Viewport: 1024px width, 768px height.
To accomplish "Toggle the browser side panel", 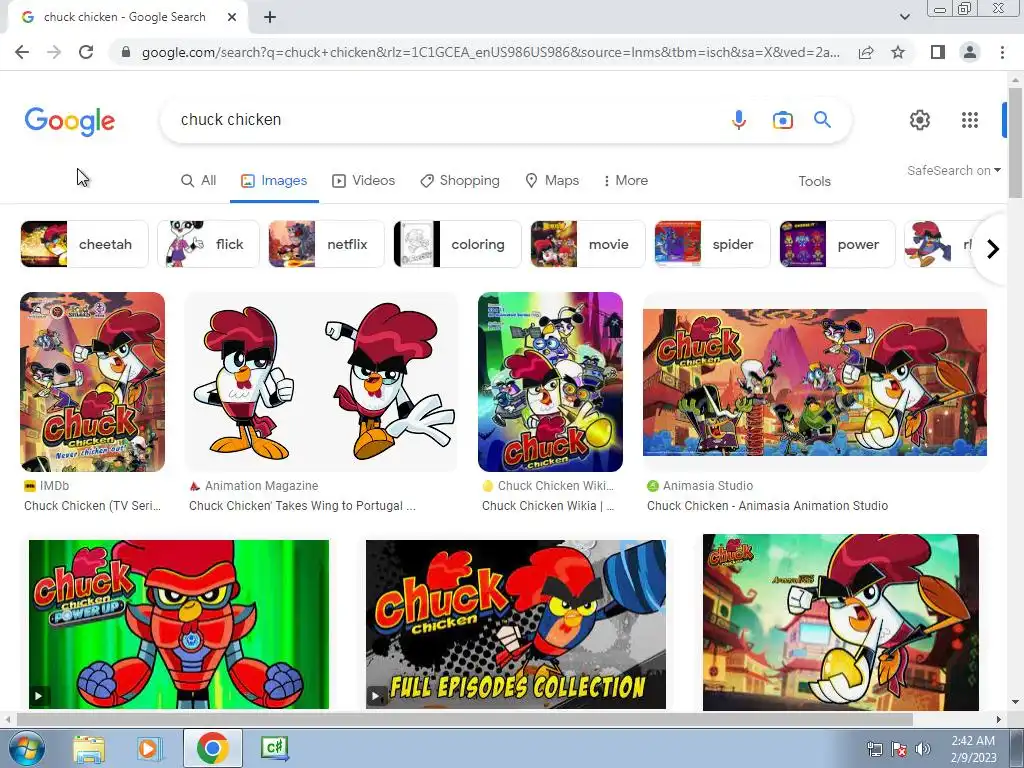I will (938, 52).
